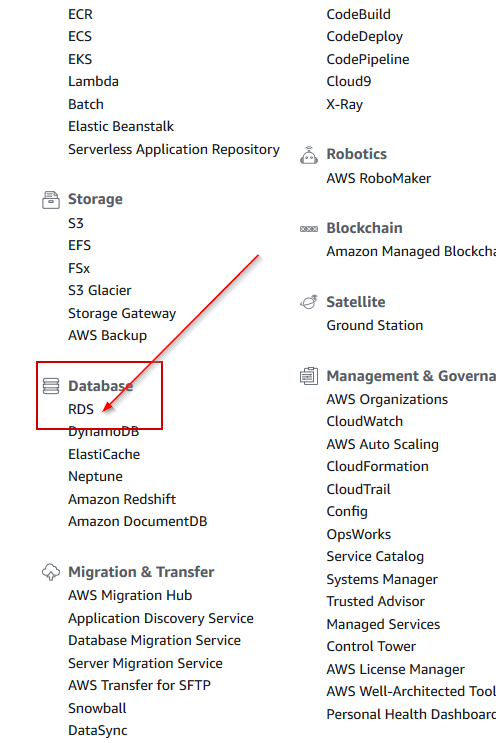This screenshot has width=496, height=743.
Task: Open Ground Station service
Action: pos(375,326)
